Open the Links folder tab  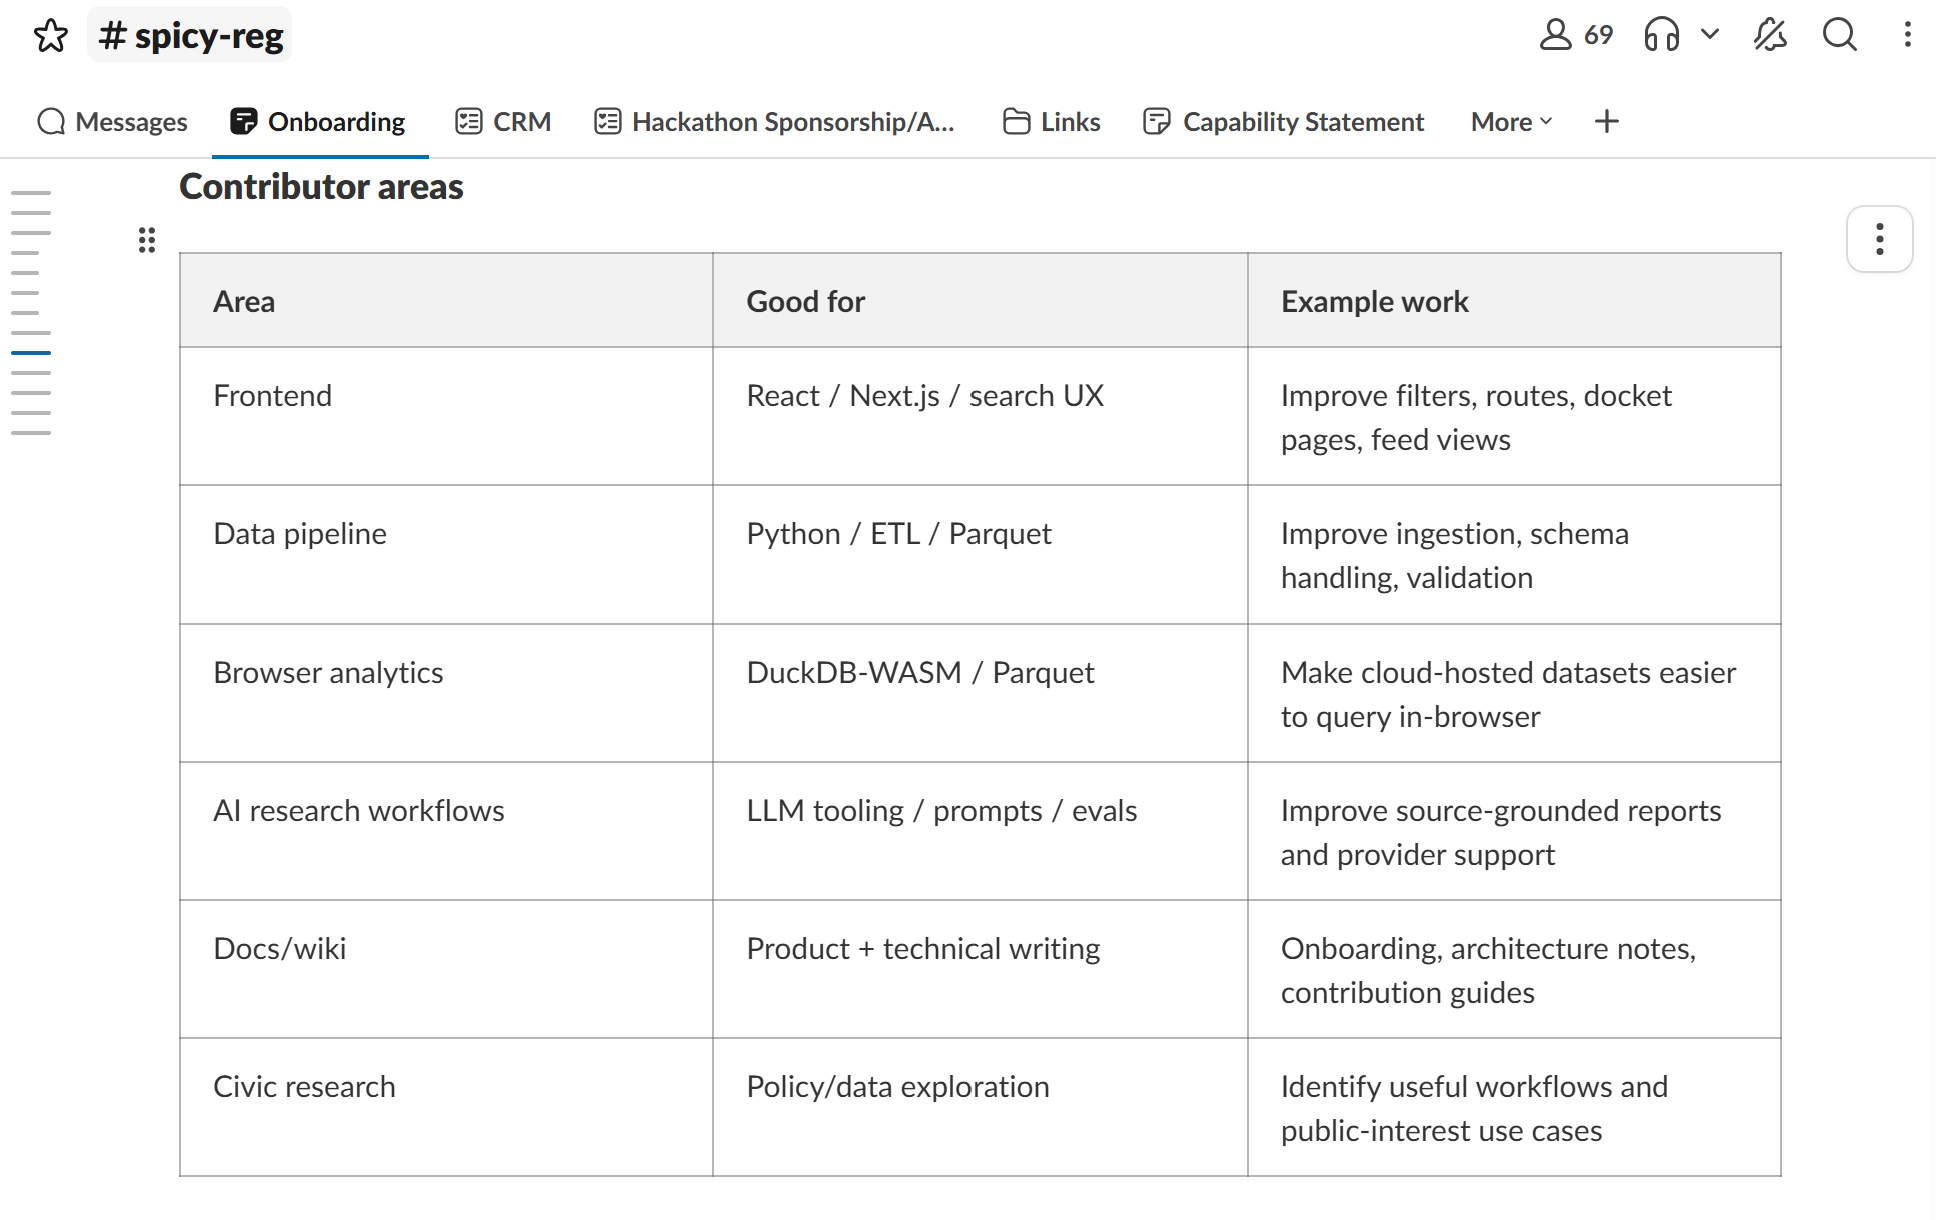coord(1051,122)
